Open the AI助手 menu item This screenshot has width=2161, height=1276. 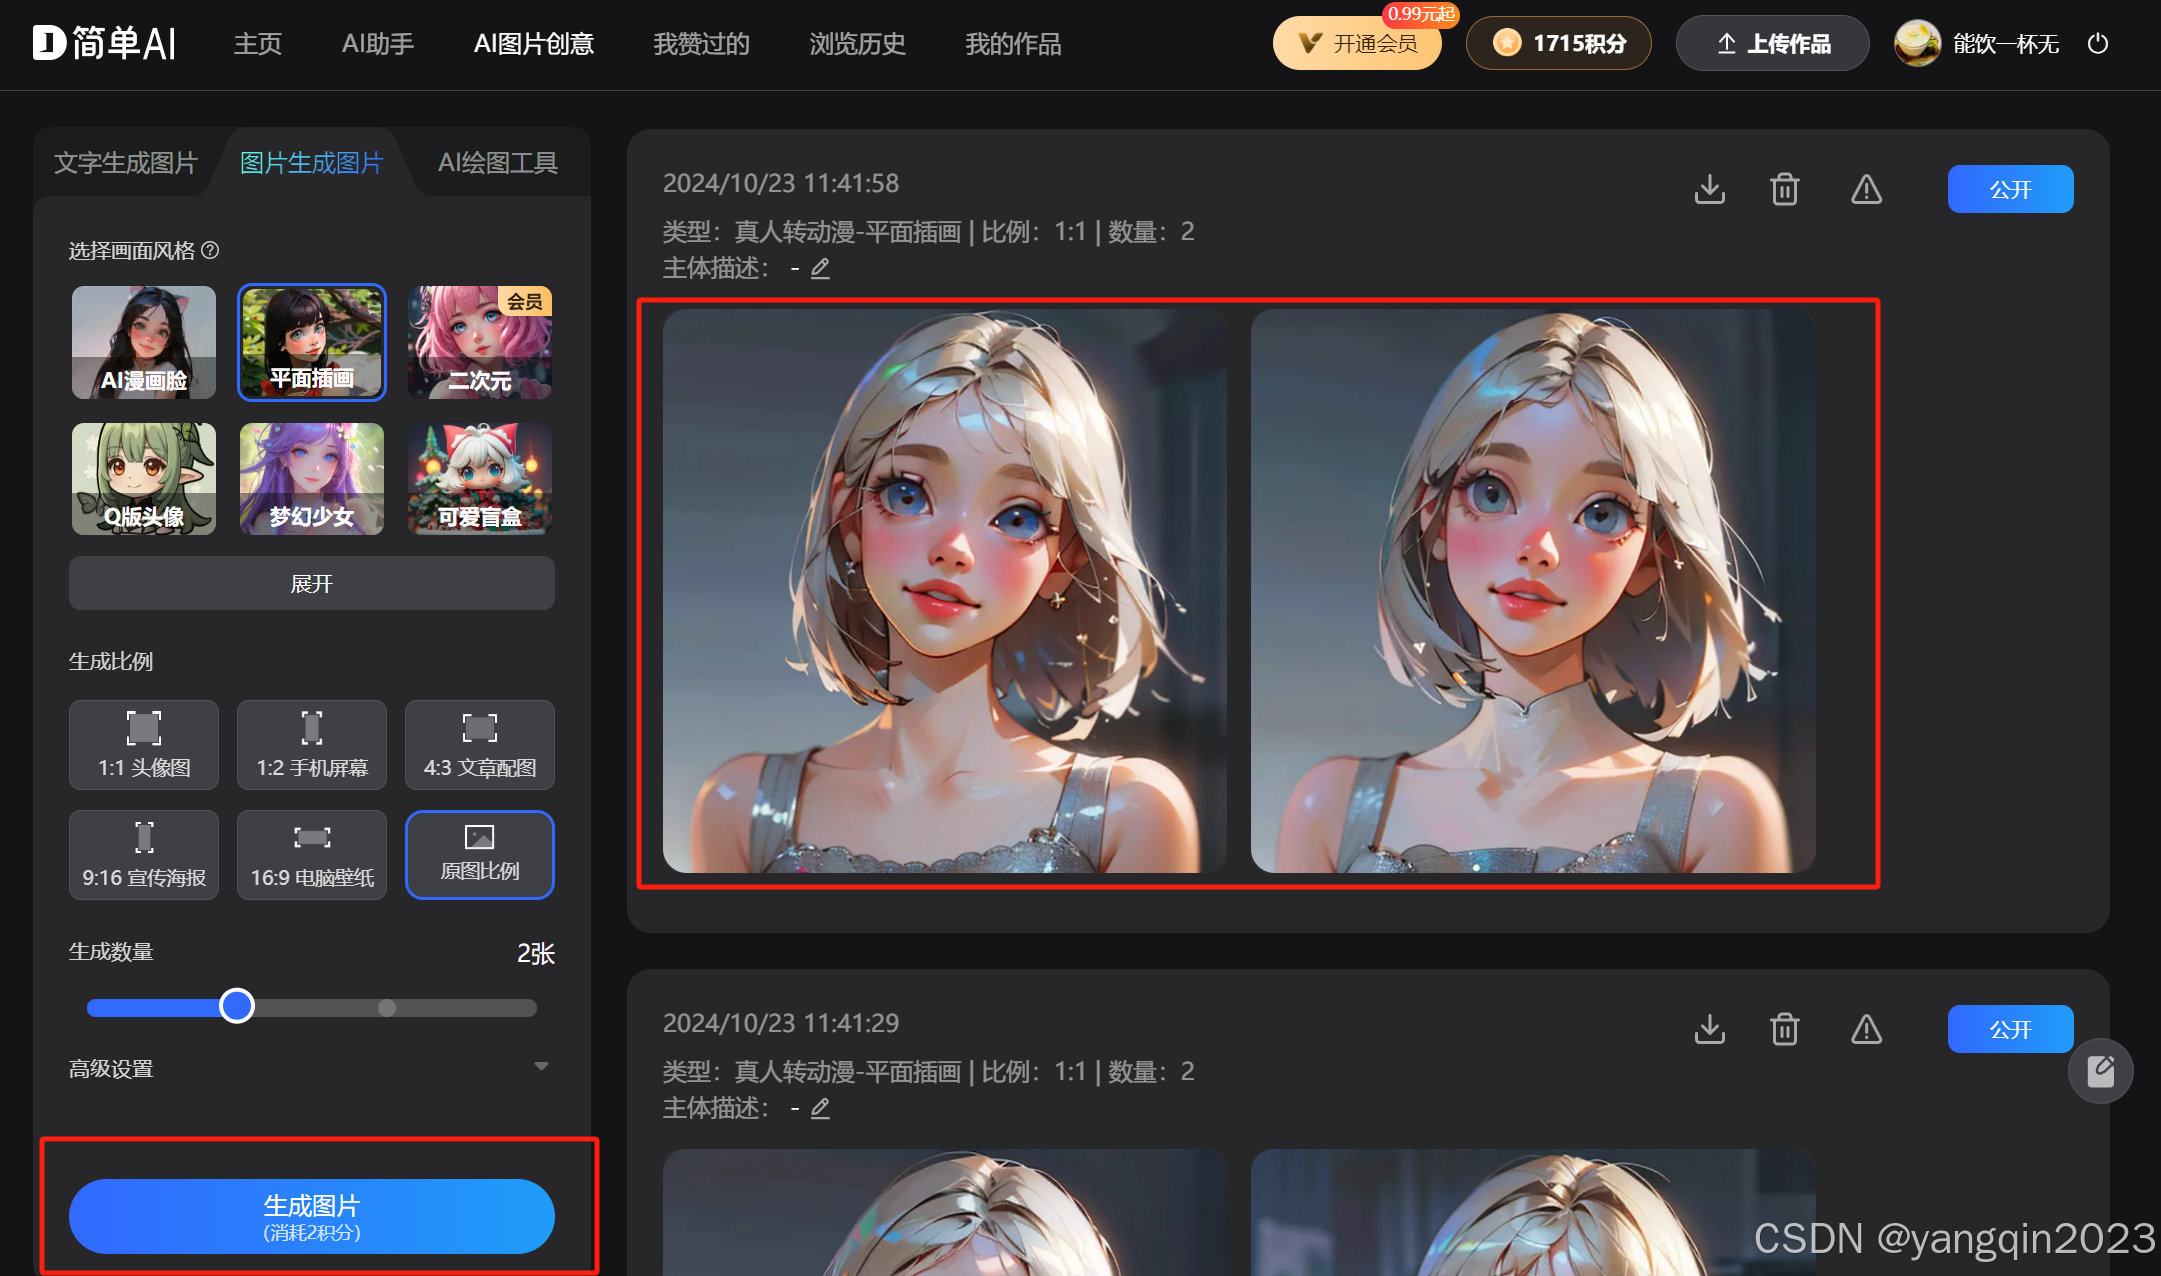(x=378, y=44)
